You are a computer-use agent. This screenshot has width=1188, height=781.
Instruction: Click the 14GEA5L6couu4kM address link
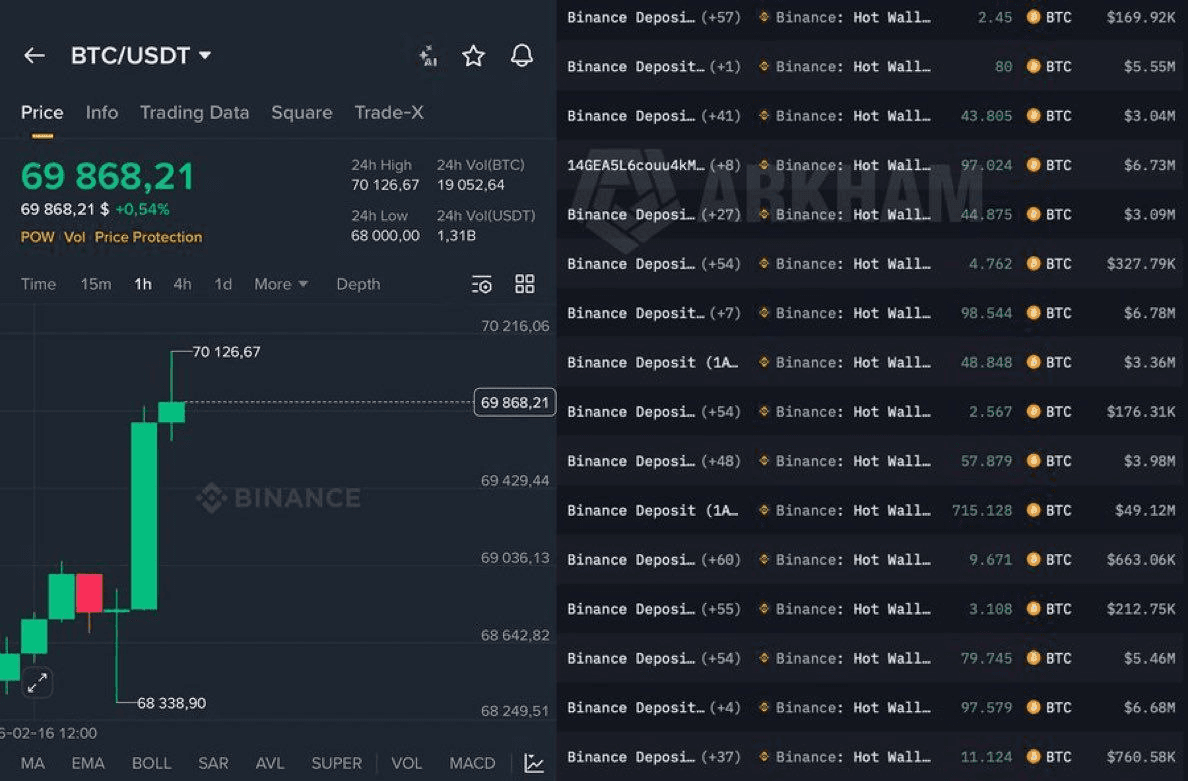[635, 165]
